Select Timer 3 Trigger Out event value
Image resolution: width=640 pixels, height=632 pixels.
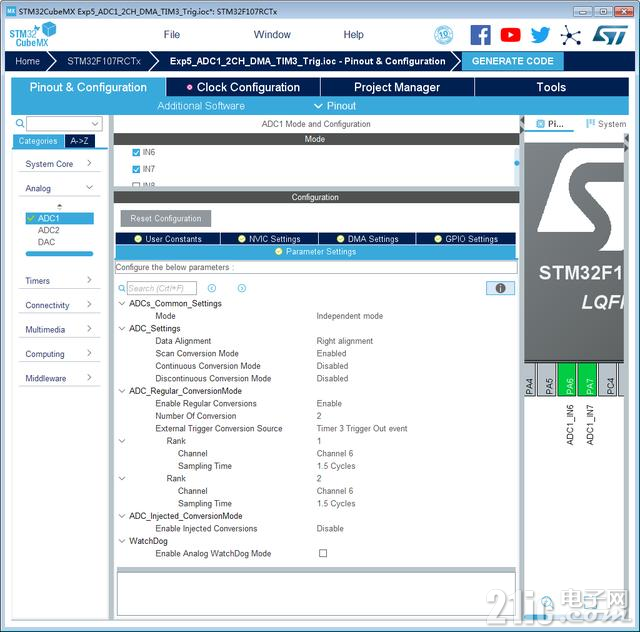click(x=362, y=428)
